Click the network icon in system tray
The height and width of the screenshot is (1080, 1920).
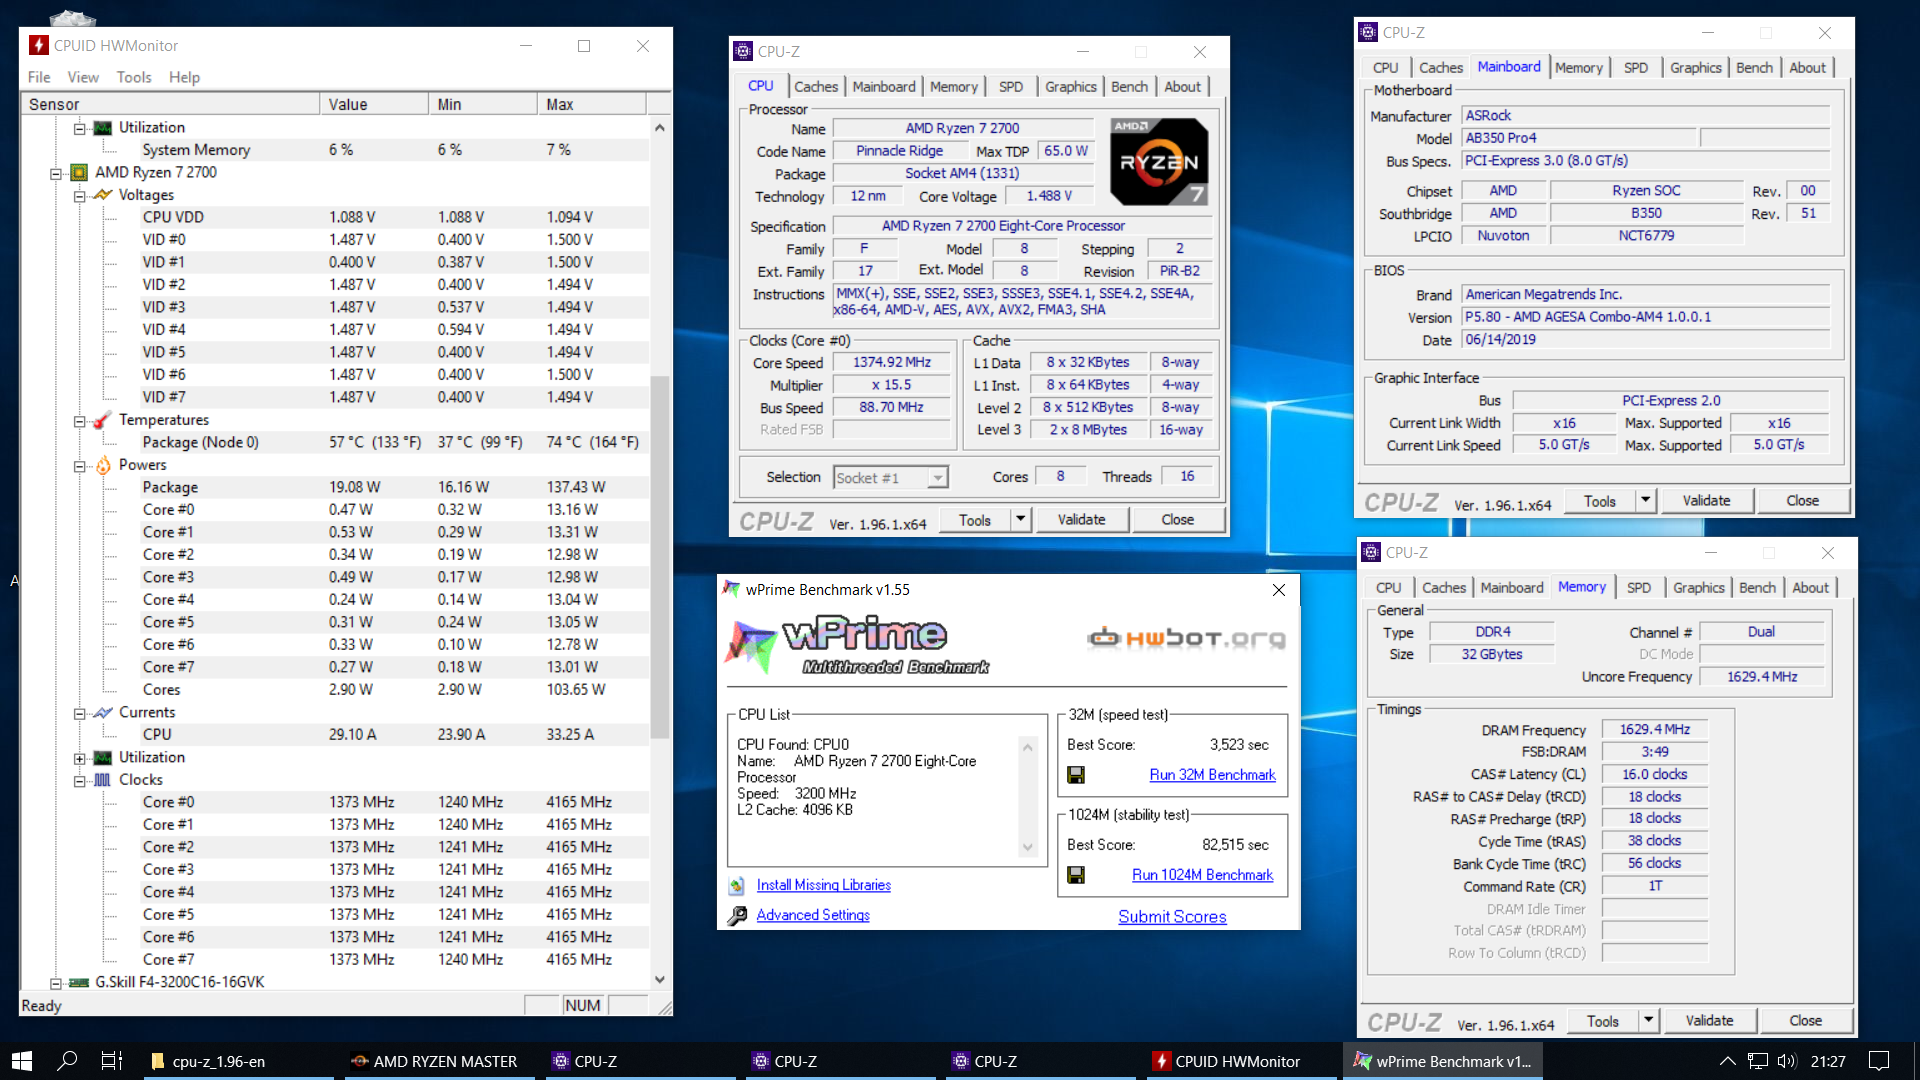click(x=1757, y=1061)
